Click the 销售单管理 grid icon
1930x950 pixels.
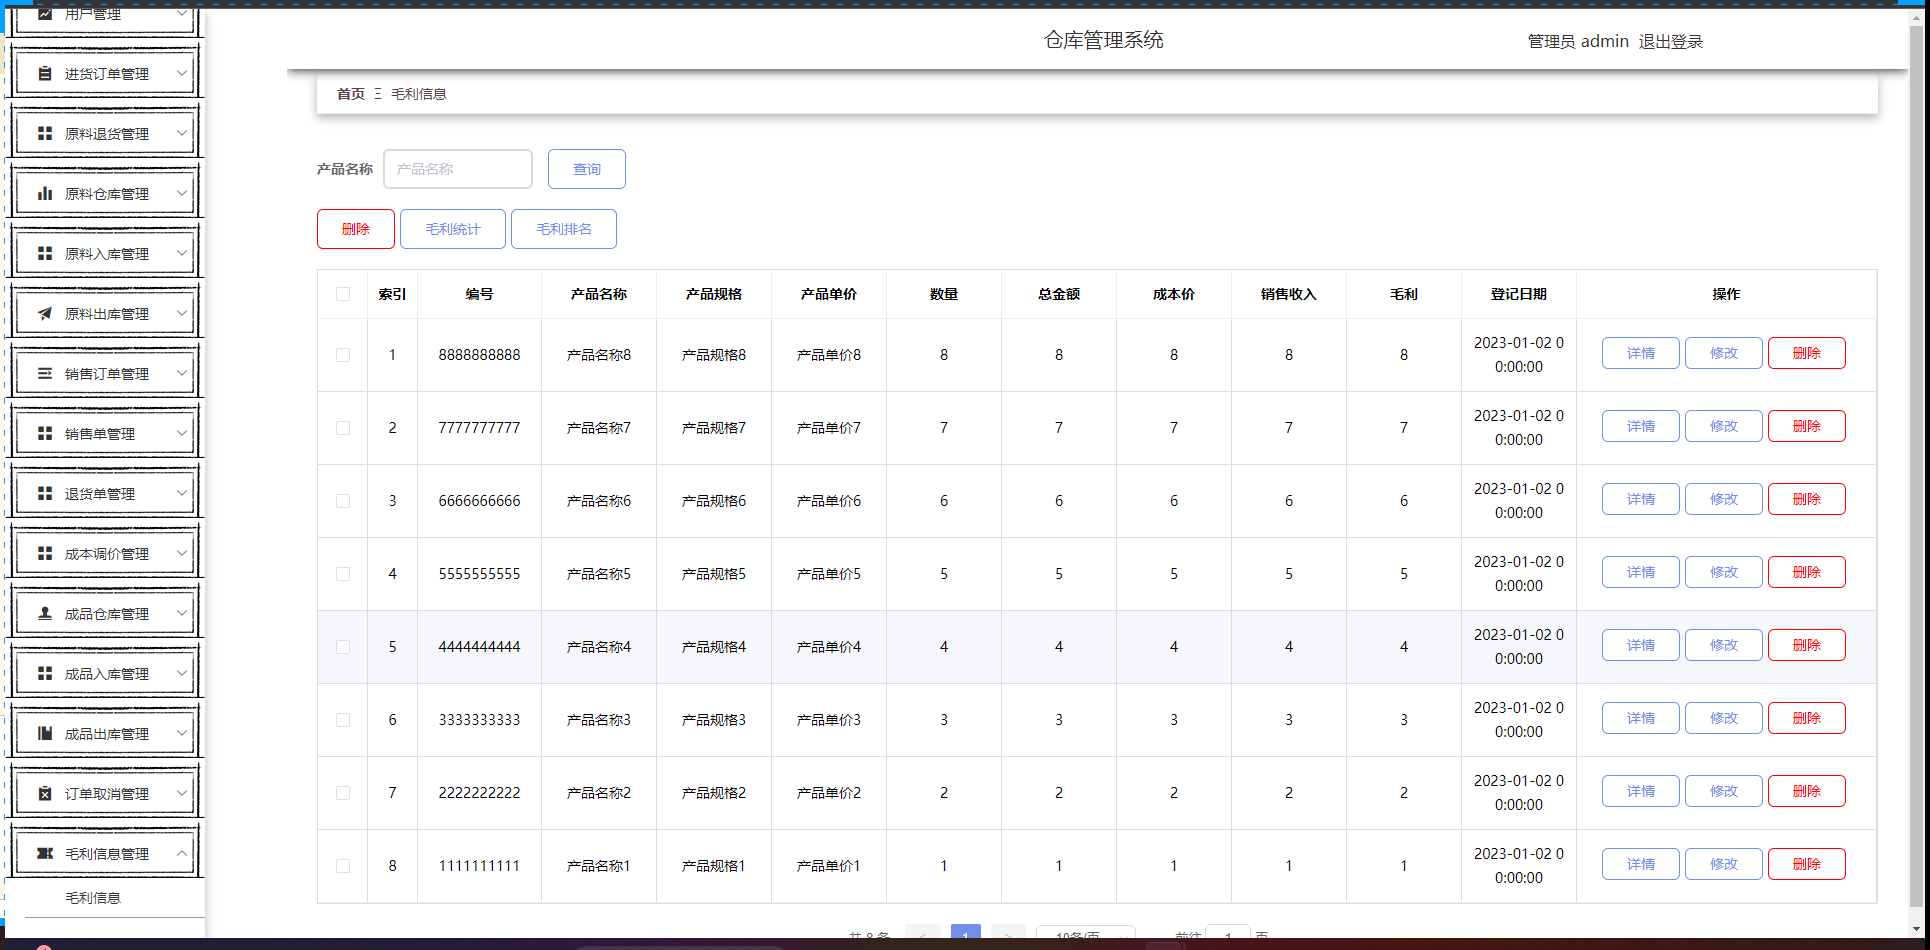click(45, 434)
